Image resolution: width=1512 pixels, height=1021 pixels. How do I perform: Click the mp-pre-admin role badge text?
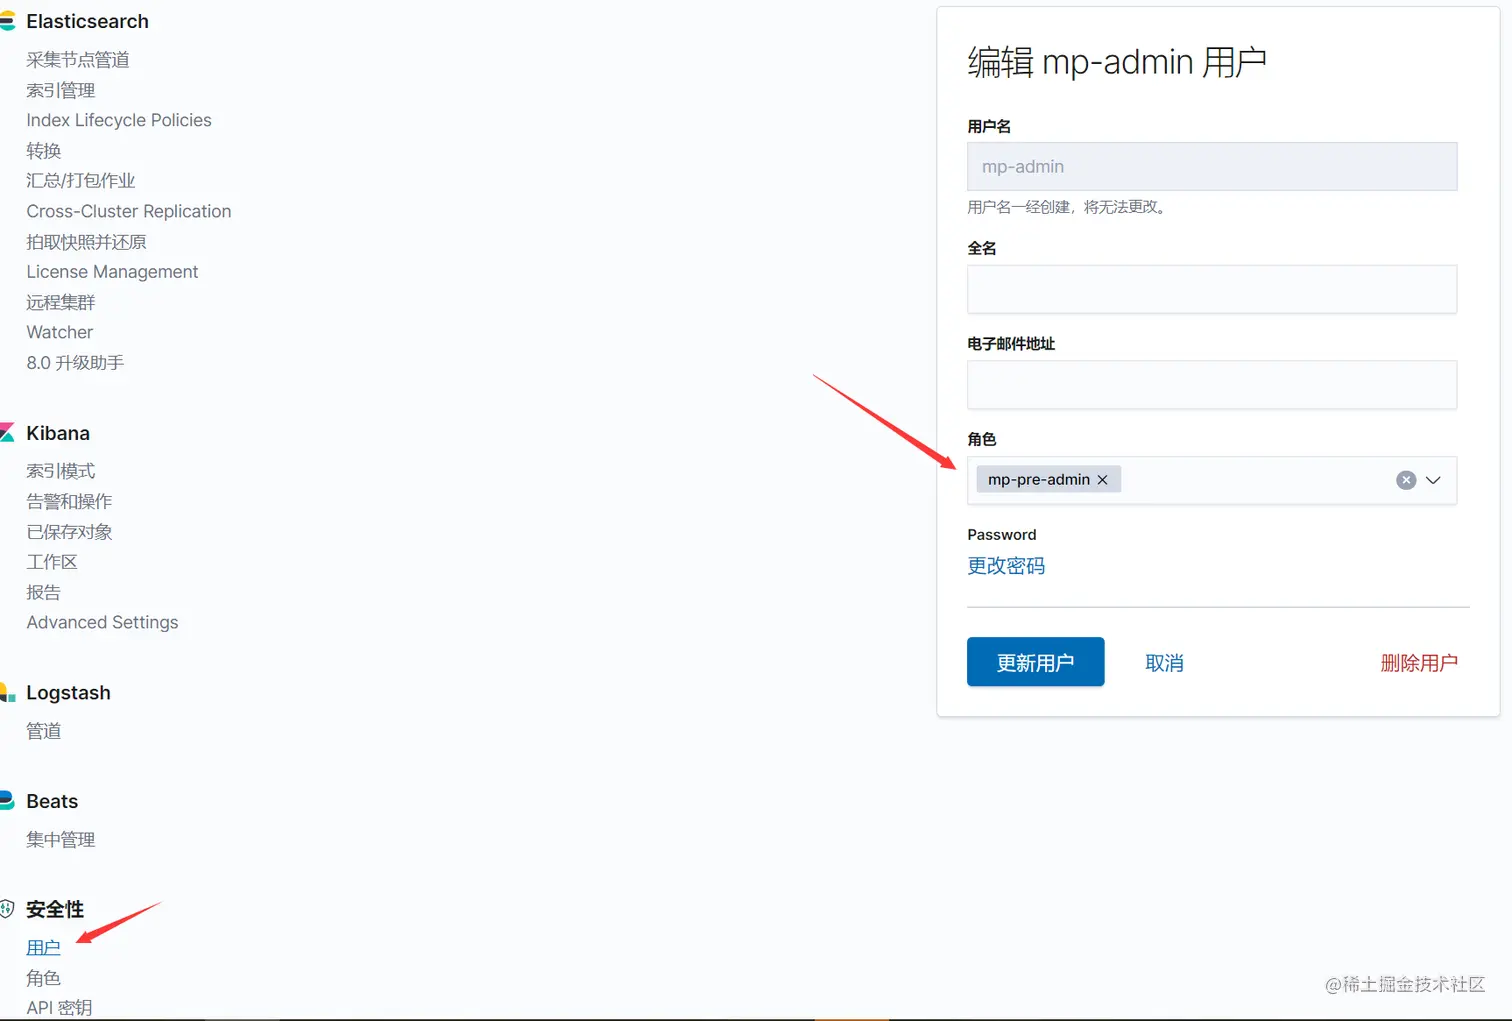pyautogui.click(x=1039, y=480)
